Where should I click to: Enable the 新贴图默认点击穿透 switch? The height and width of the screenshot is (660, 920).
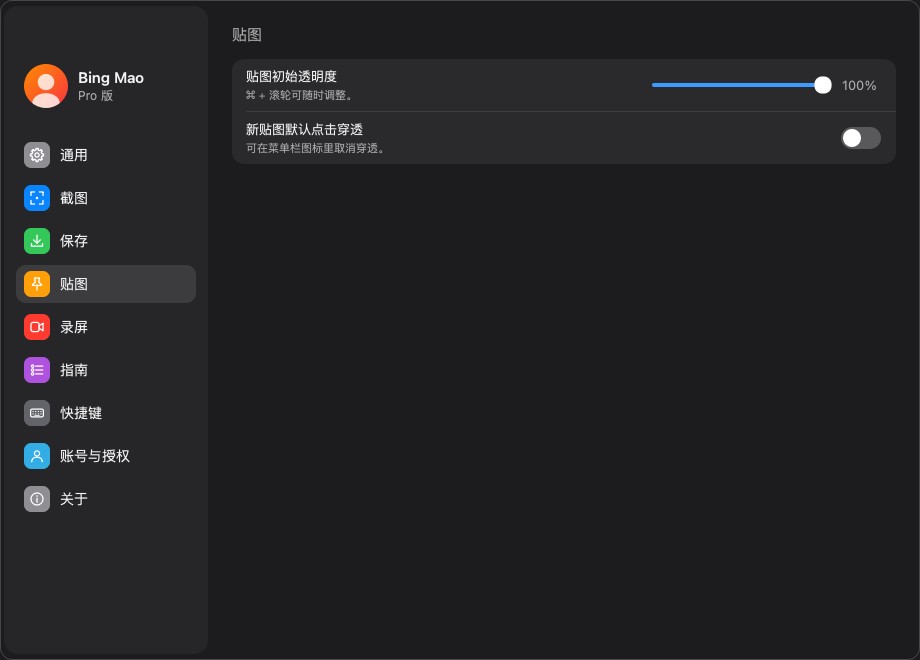point(861,138)
